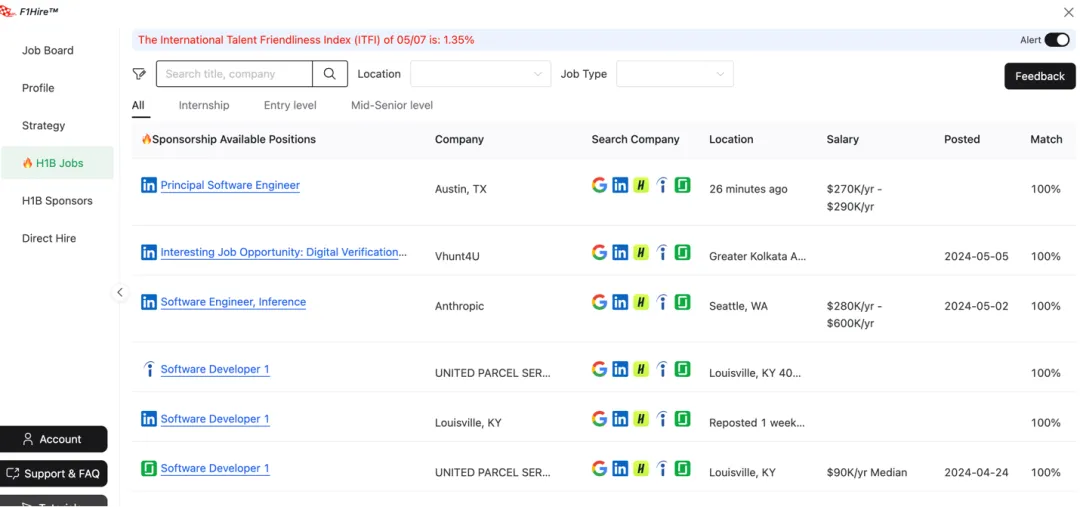This screenshot has height=510, width=1080.
Task: Close the F1Hire panel with the X
Action: pos(1068,12)
